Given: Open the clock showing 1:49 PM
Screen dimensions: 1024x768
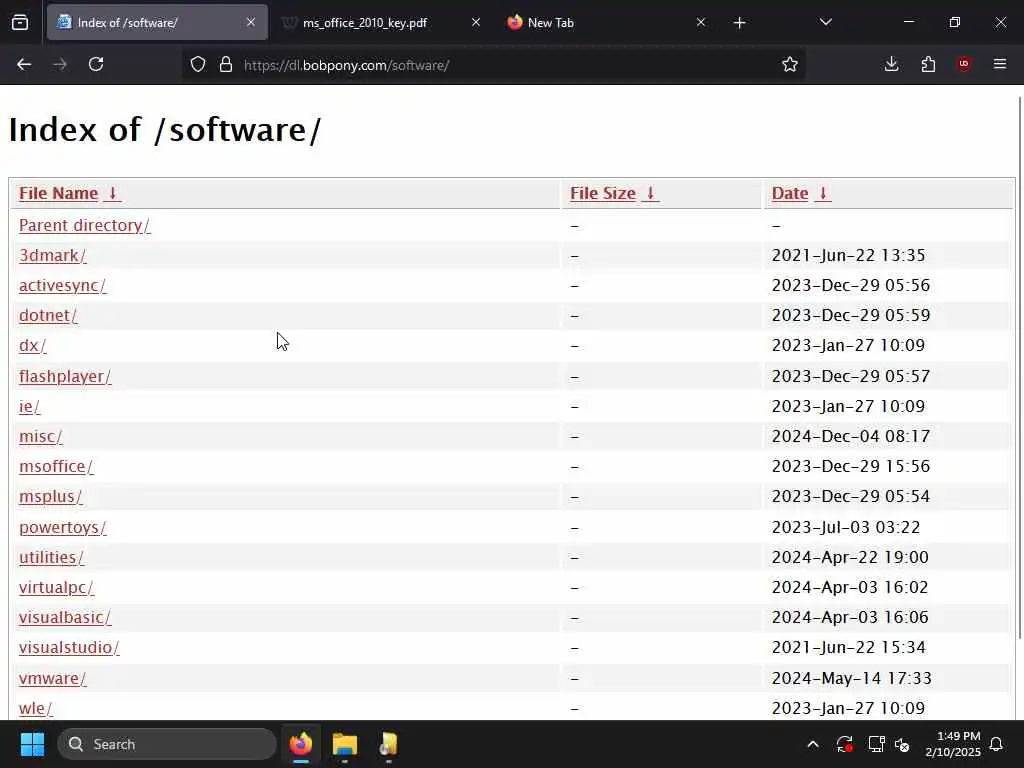Looking at the screenshot, I should [x=953, y=744].
